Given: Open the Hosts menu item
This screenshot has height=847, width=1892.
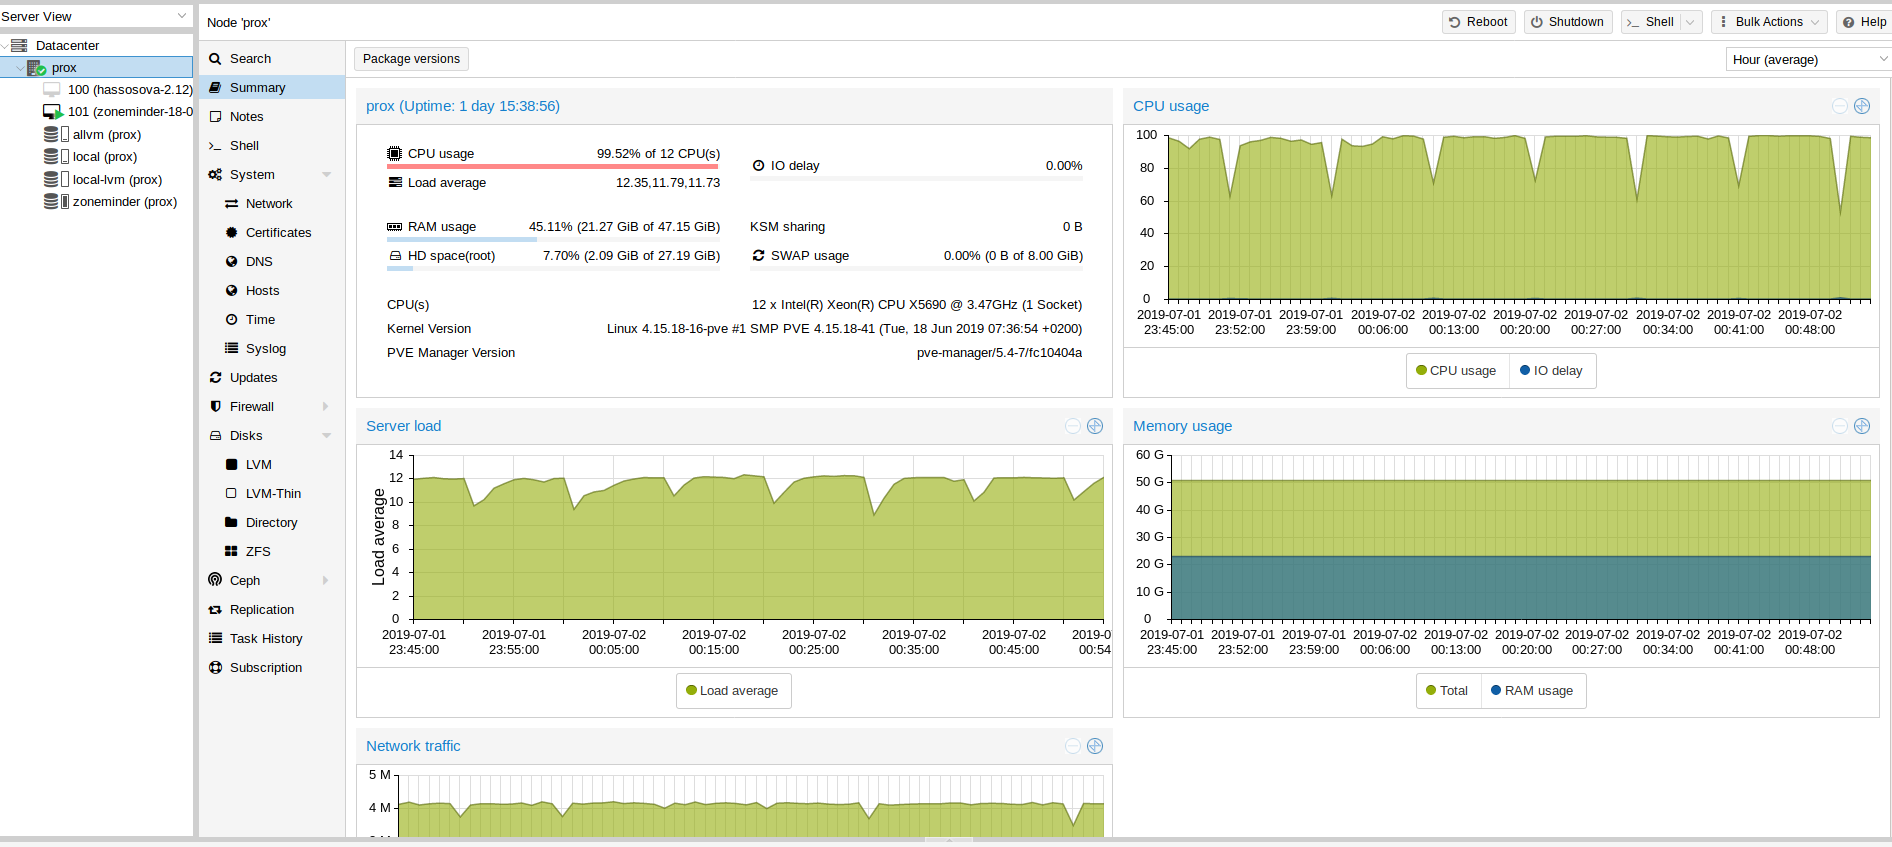Looking at the screenshot, I should 272,291.
